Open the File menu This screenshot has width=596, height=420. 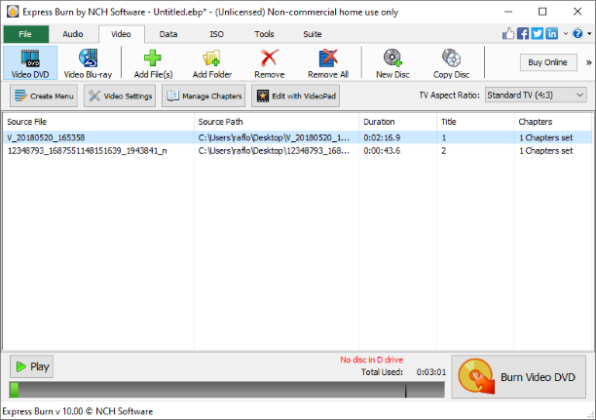click(x=26, y=34)
